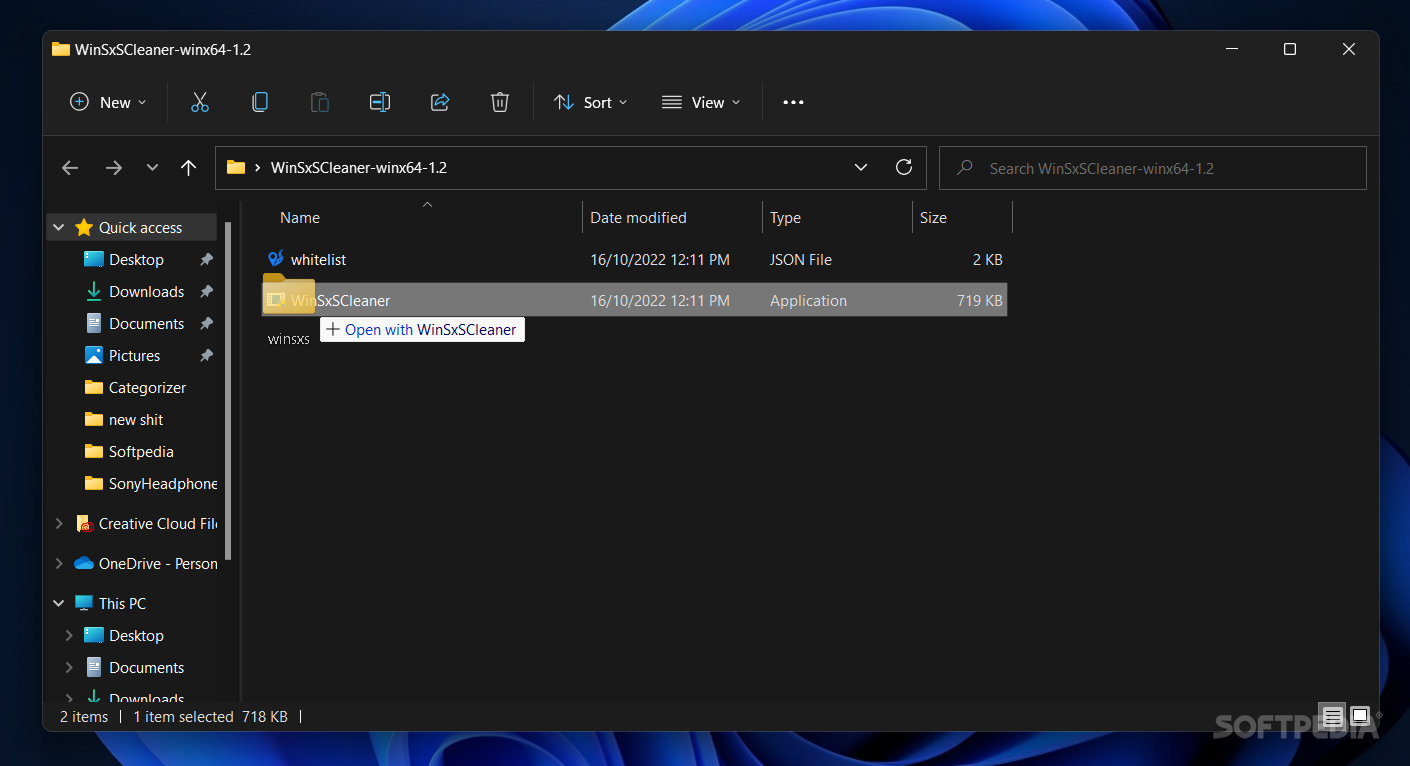The width and height of the screenshot is (1410, 766).
Task: Select the whitelist file row
Action: click(x=634, y=259)
